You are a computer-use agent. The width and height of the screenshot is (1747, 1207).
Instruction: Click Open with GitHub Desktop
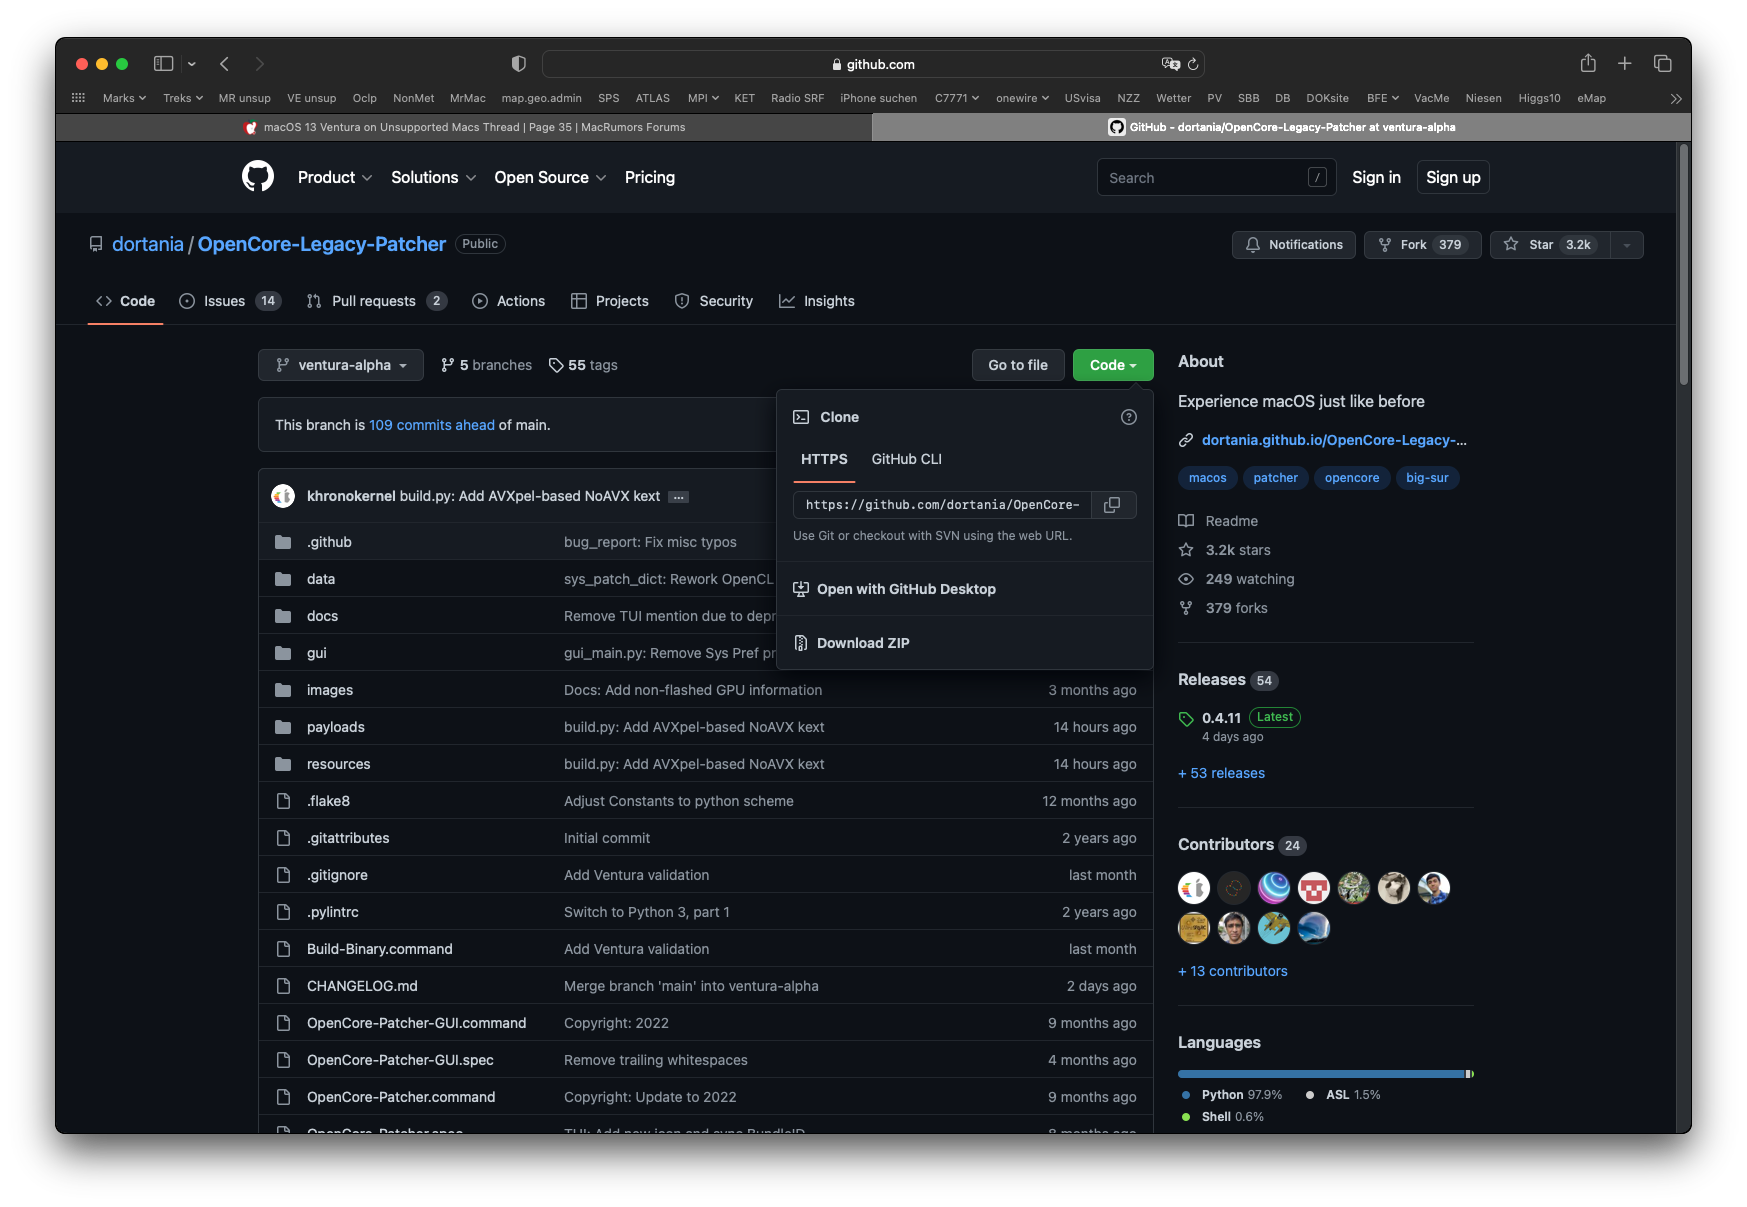906,589
